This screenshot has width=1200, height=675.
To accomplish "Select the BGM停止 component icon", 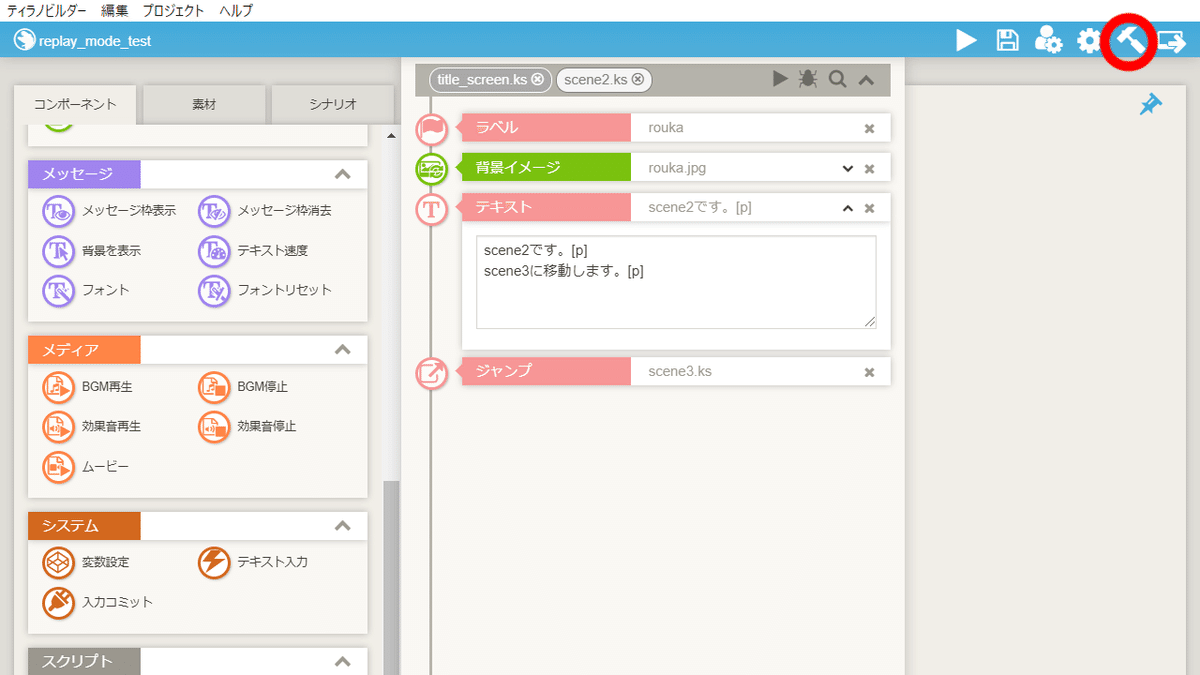I will [215, 387].
